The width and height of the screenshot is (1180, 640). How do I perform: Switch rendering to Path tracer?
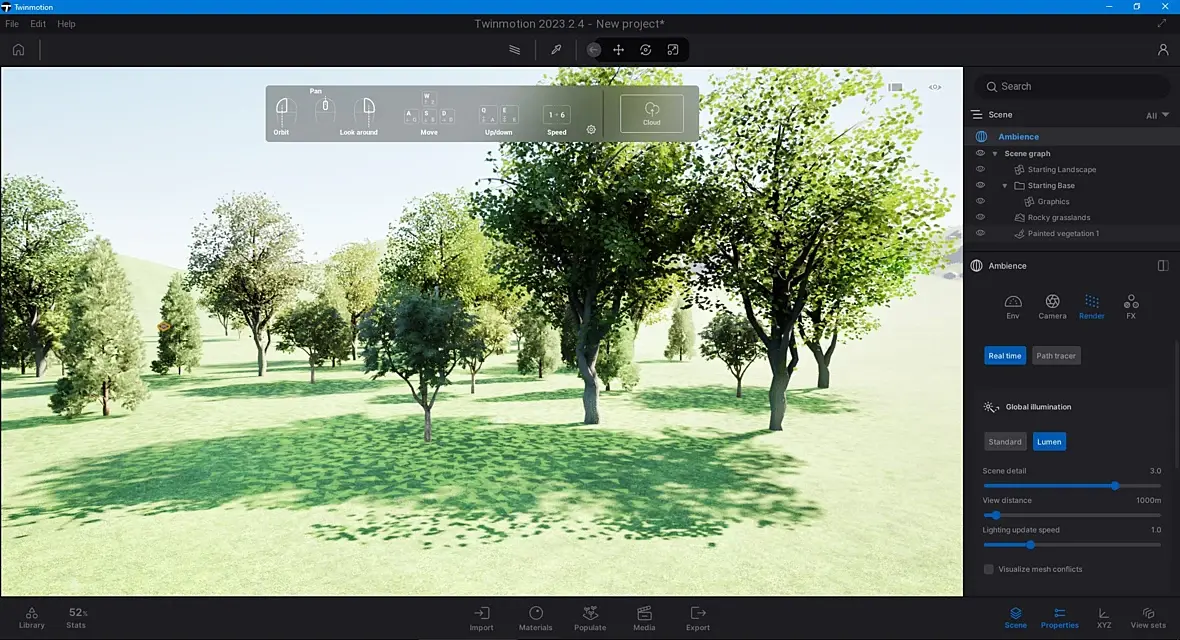pos(1056,355)
